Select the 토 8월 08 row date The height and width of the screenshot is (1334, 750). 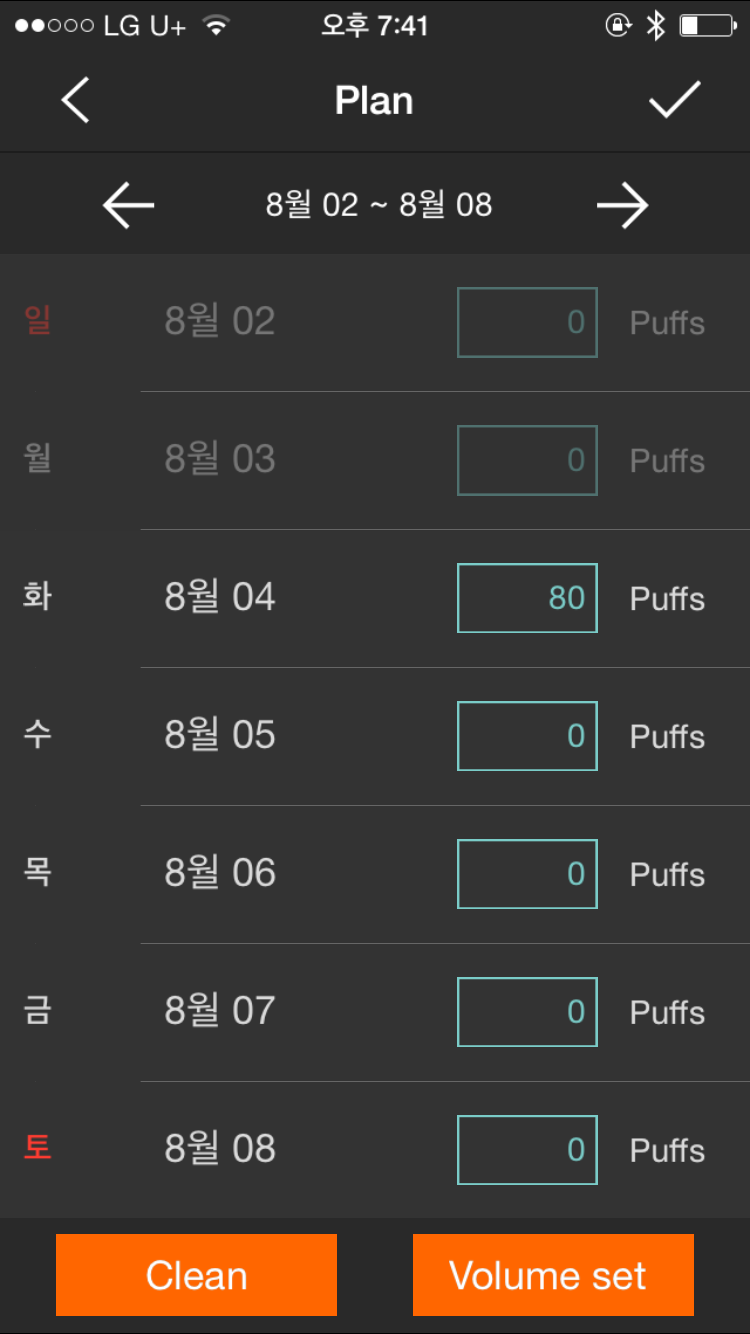(x=220, y=1150)
